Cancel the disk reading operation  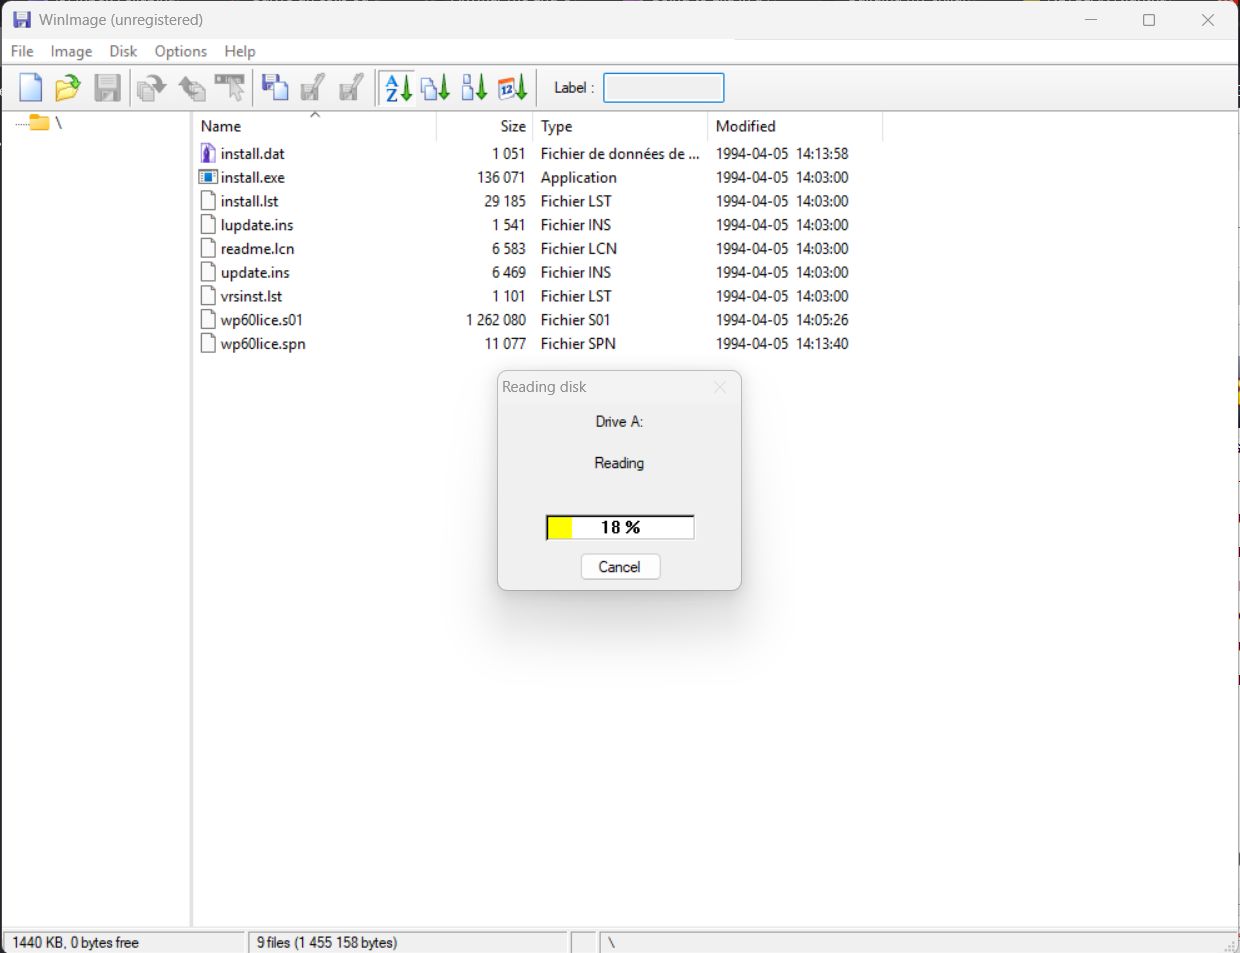pyautogui.click(x=620, y=567)
